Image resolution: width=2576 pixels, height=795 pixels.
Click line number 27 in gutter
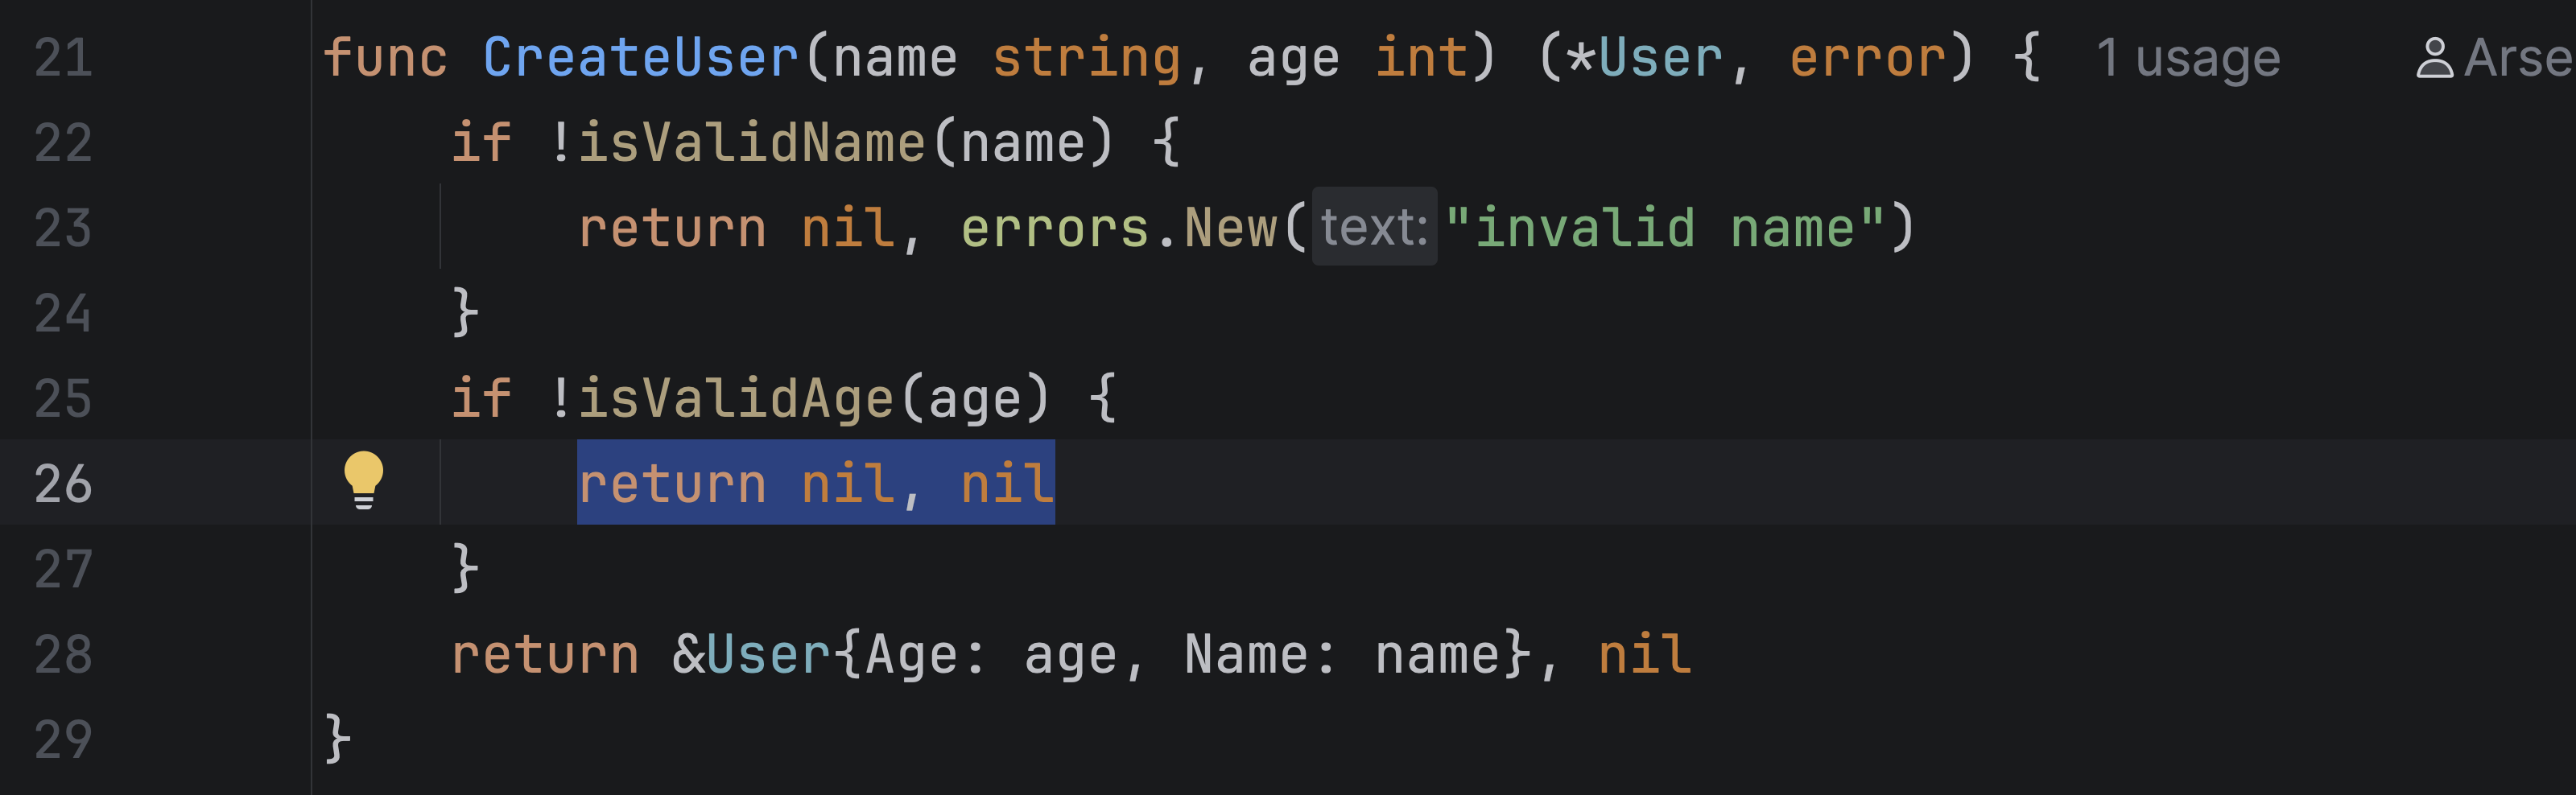(x=63, y=568)
